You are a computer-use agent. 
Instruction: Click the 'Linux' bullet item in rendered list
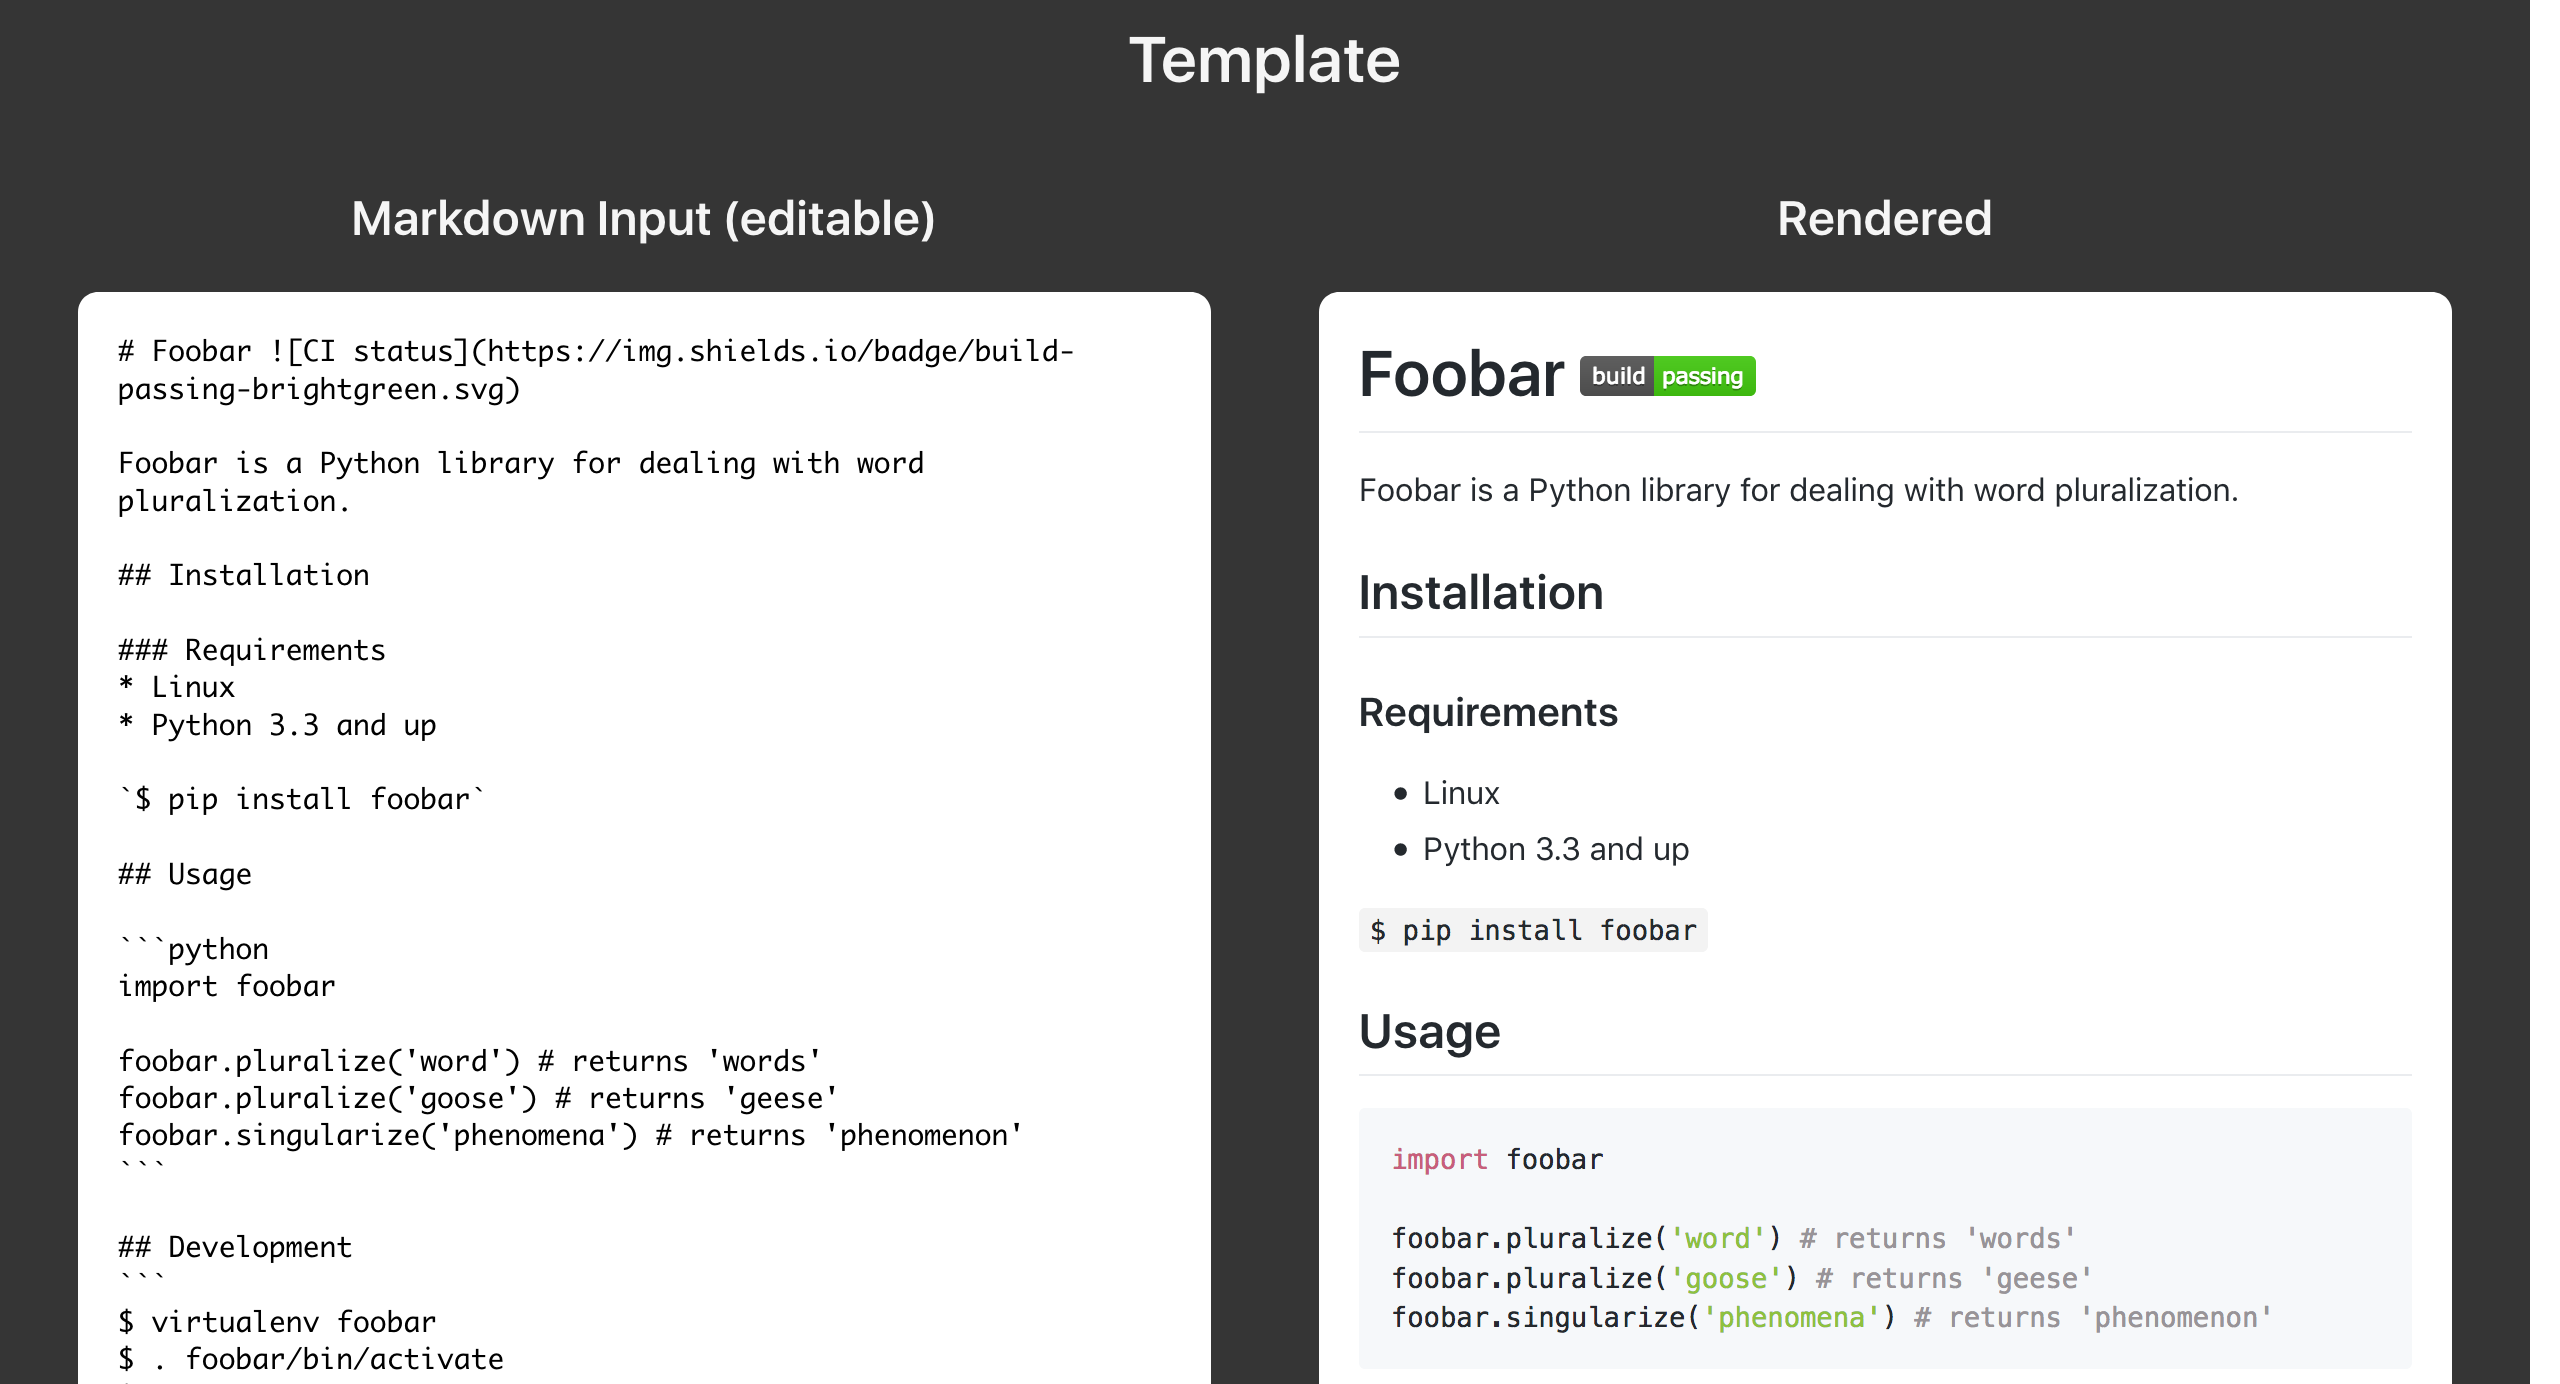pos(1460,793)
